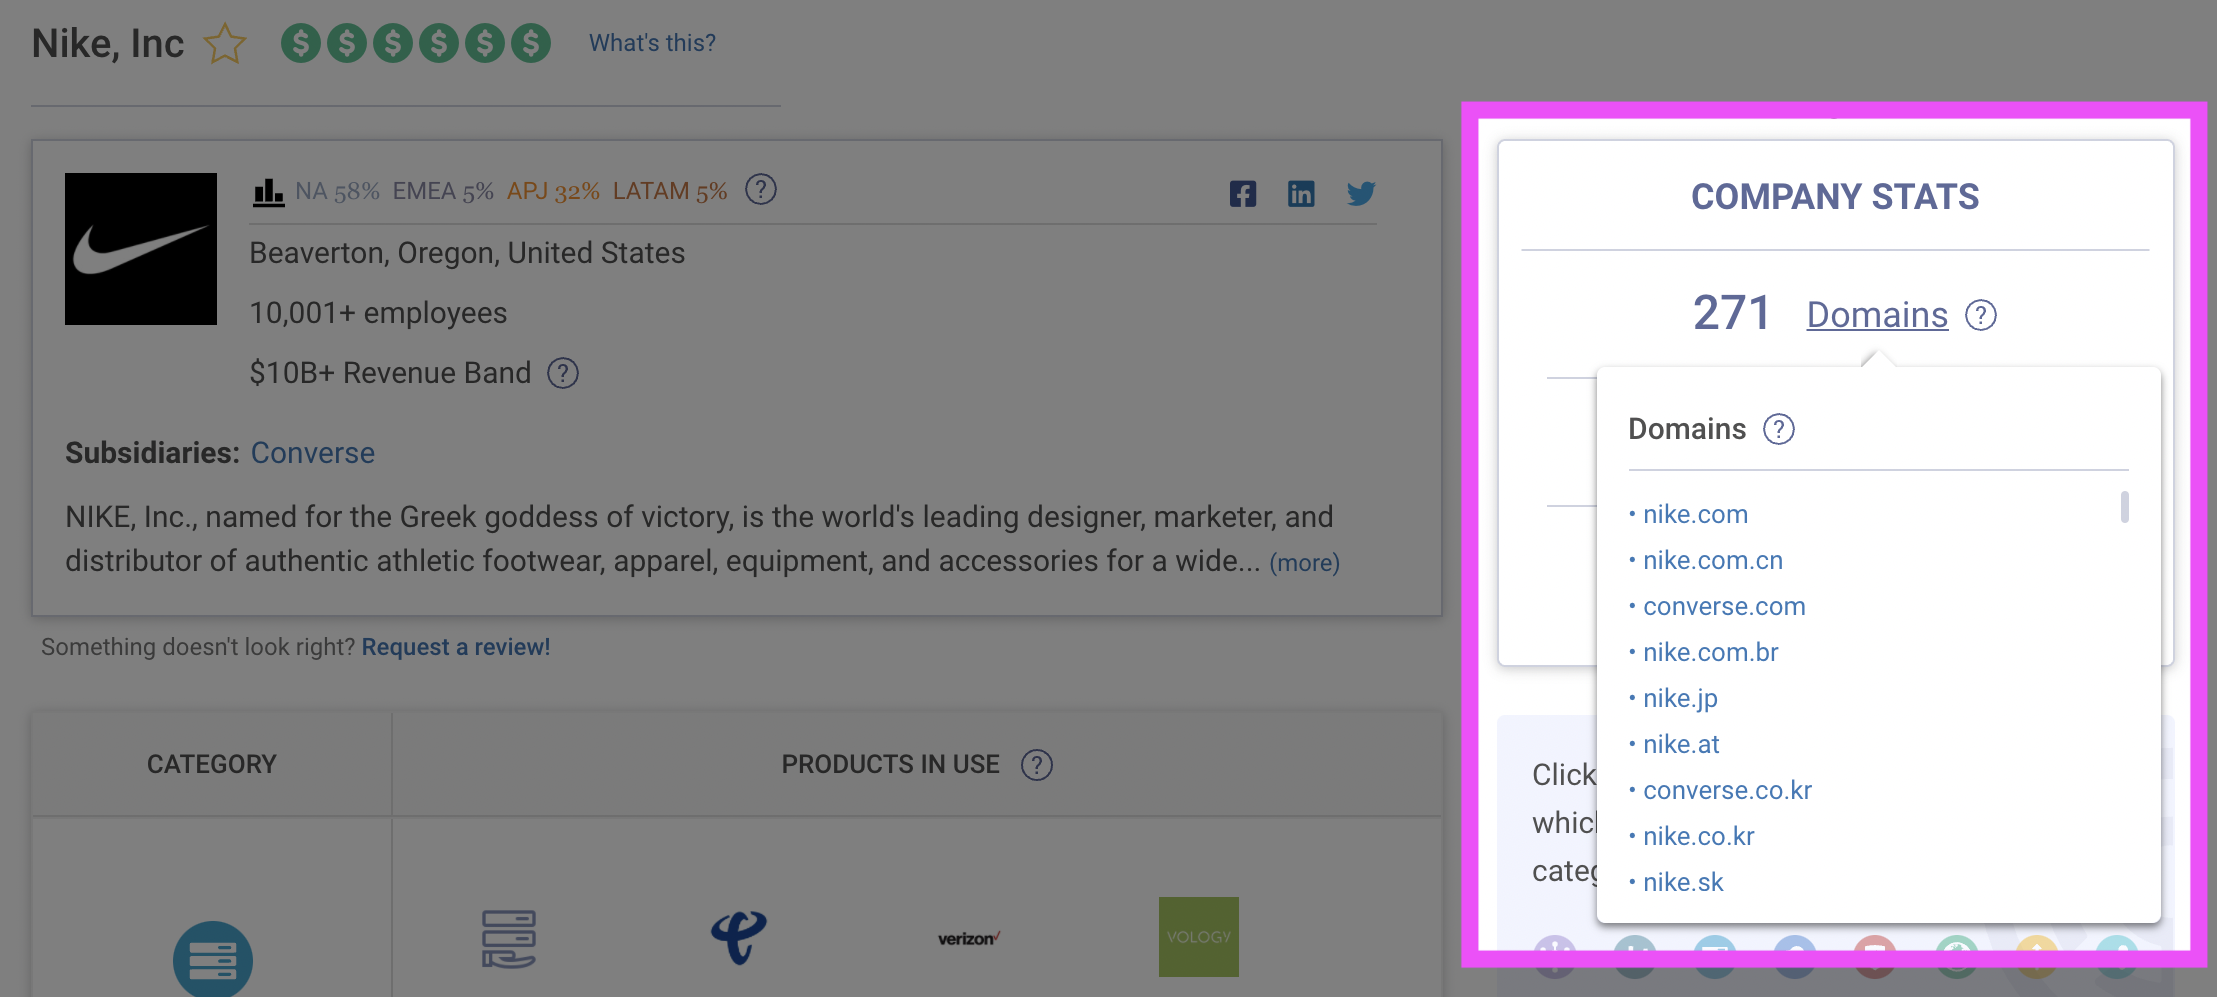Open the Domains dropdown list
Screen dimensions: 2217x997
click(1876, 314)
